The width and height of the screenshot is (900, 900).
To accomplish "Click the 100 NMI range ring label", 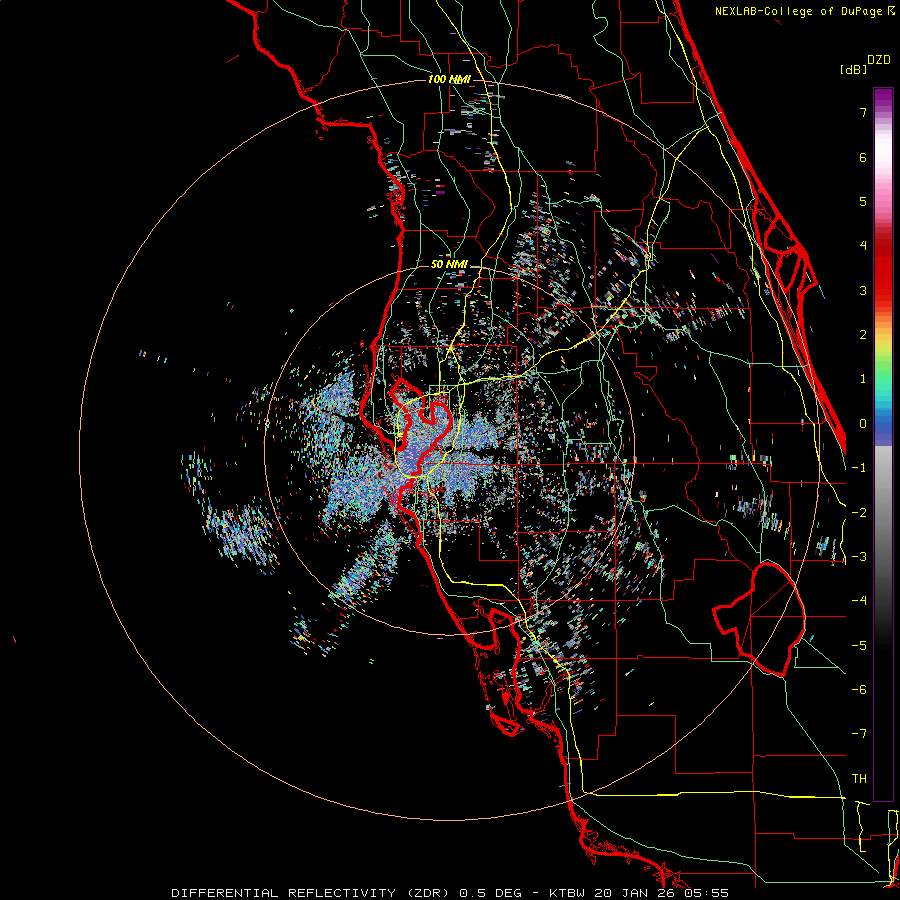I will click(449, 79).
